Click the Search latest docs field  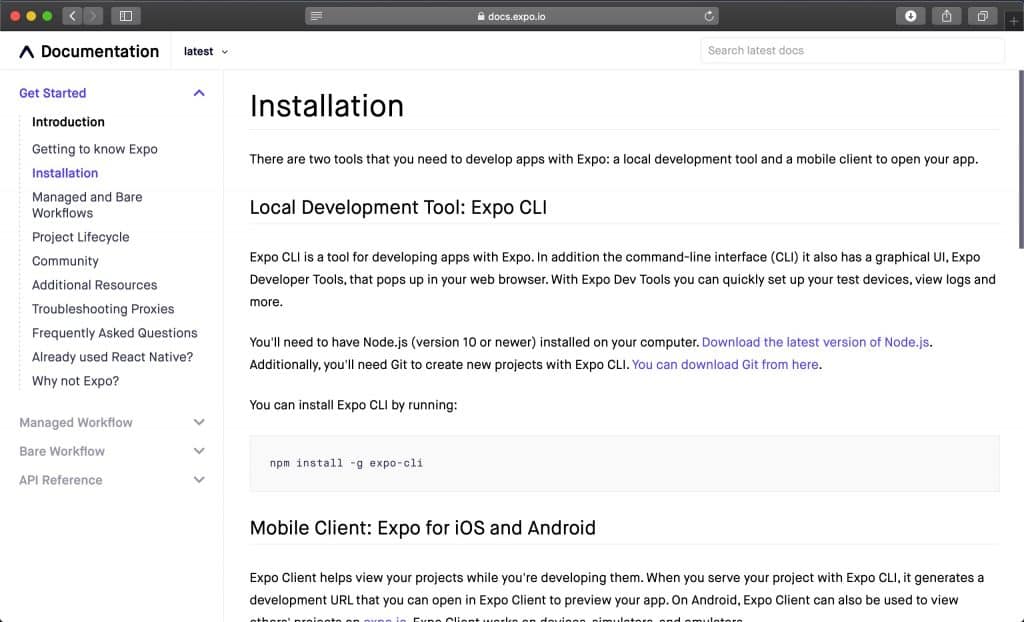point(852,50)
